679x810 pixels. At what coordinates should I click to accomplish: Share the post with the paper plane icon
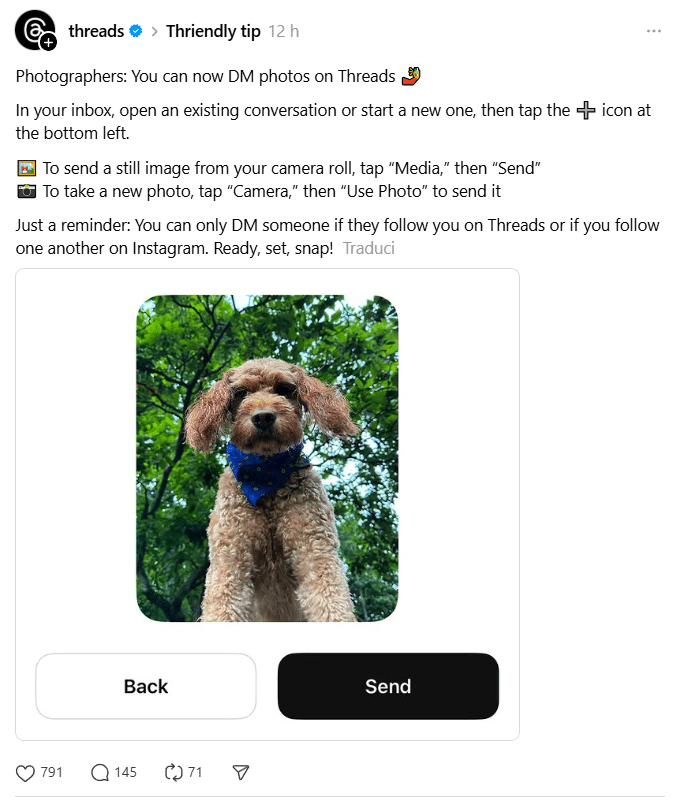[241, 773]
